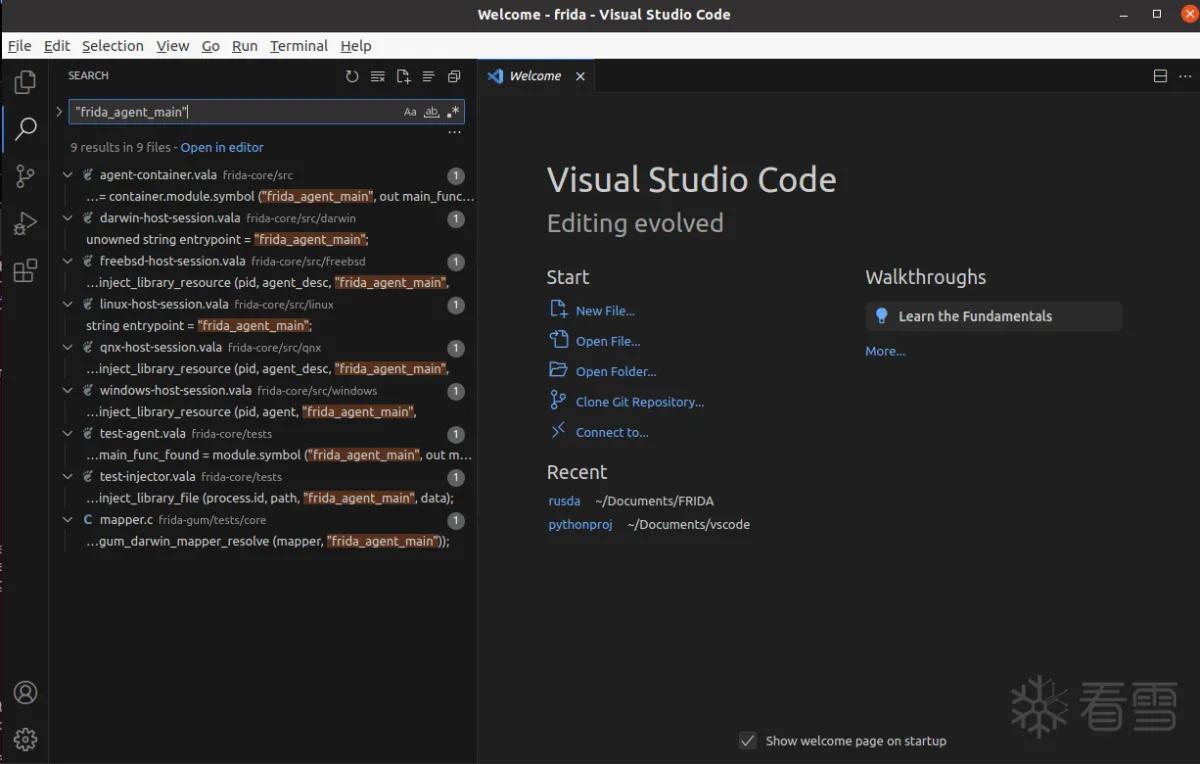Open the Terminal menu
1200x764 pixels.
[x=299, y=46]
